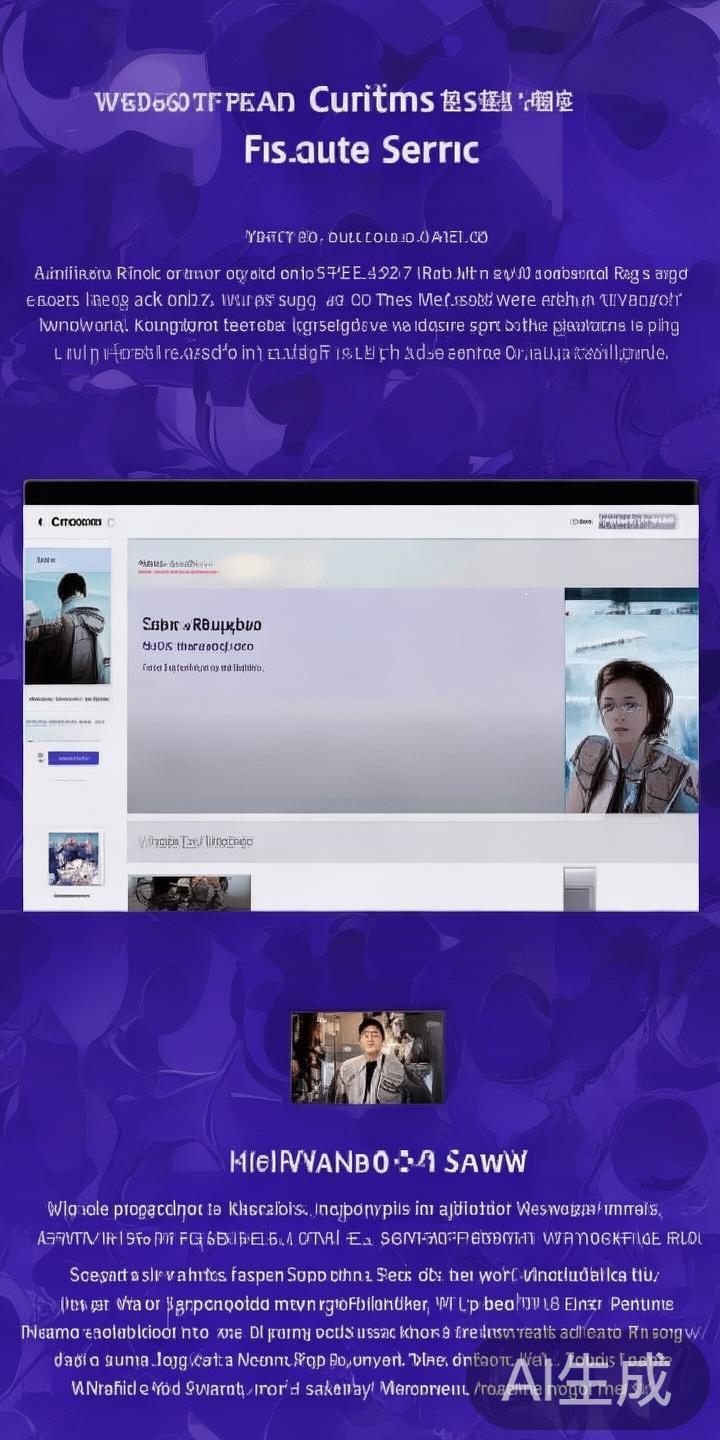Click the "Curitms" page title at the top

(371, 100)
